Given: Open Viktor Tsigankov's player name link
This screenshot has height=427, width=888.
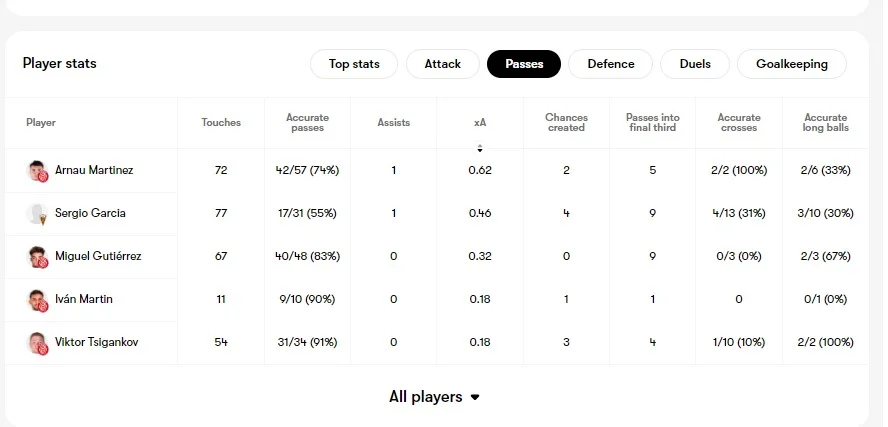Looking at the screenshot, I should (97, 343).
